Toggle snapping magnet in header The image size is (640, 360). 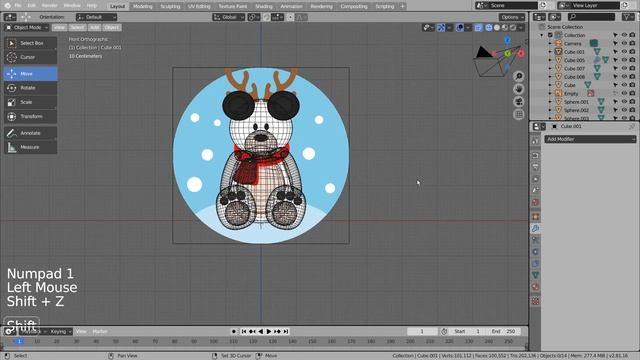(267, 17)
